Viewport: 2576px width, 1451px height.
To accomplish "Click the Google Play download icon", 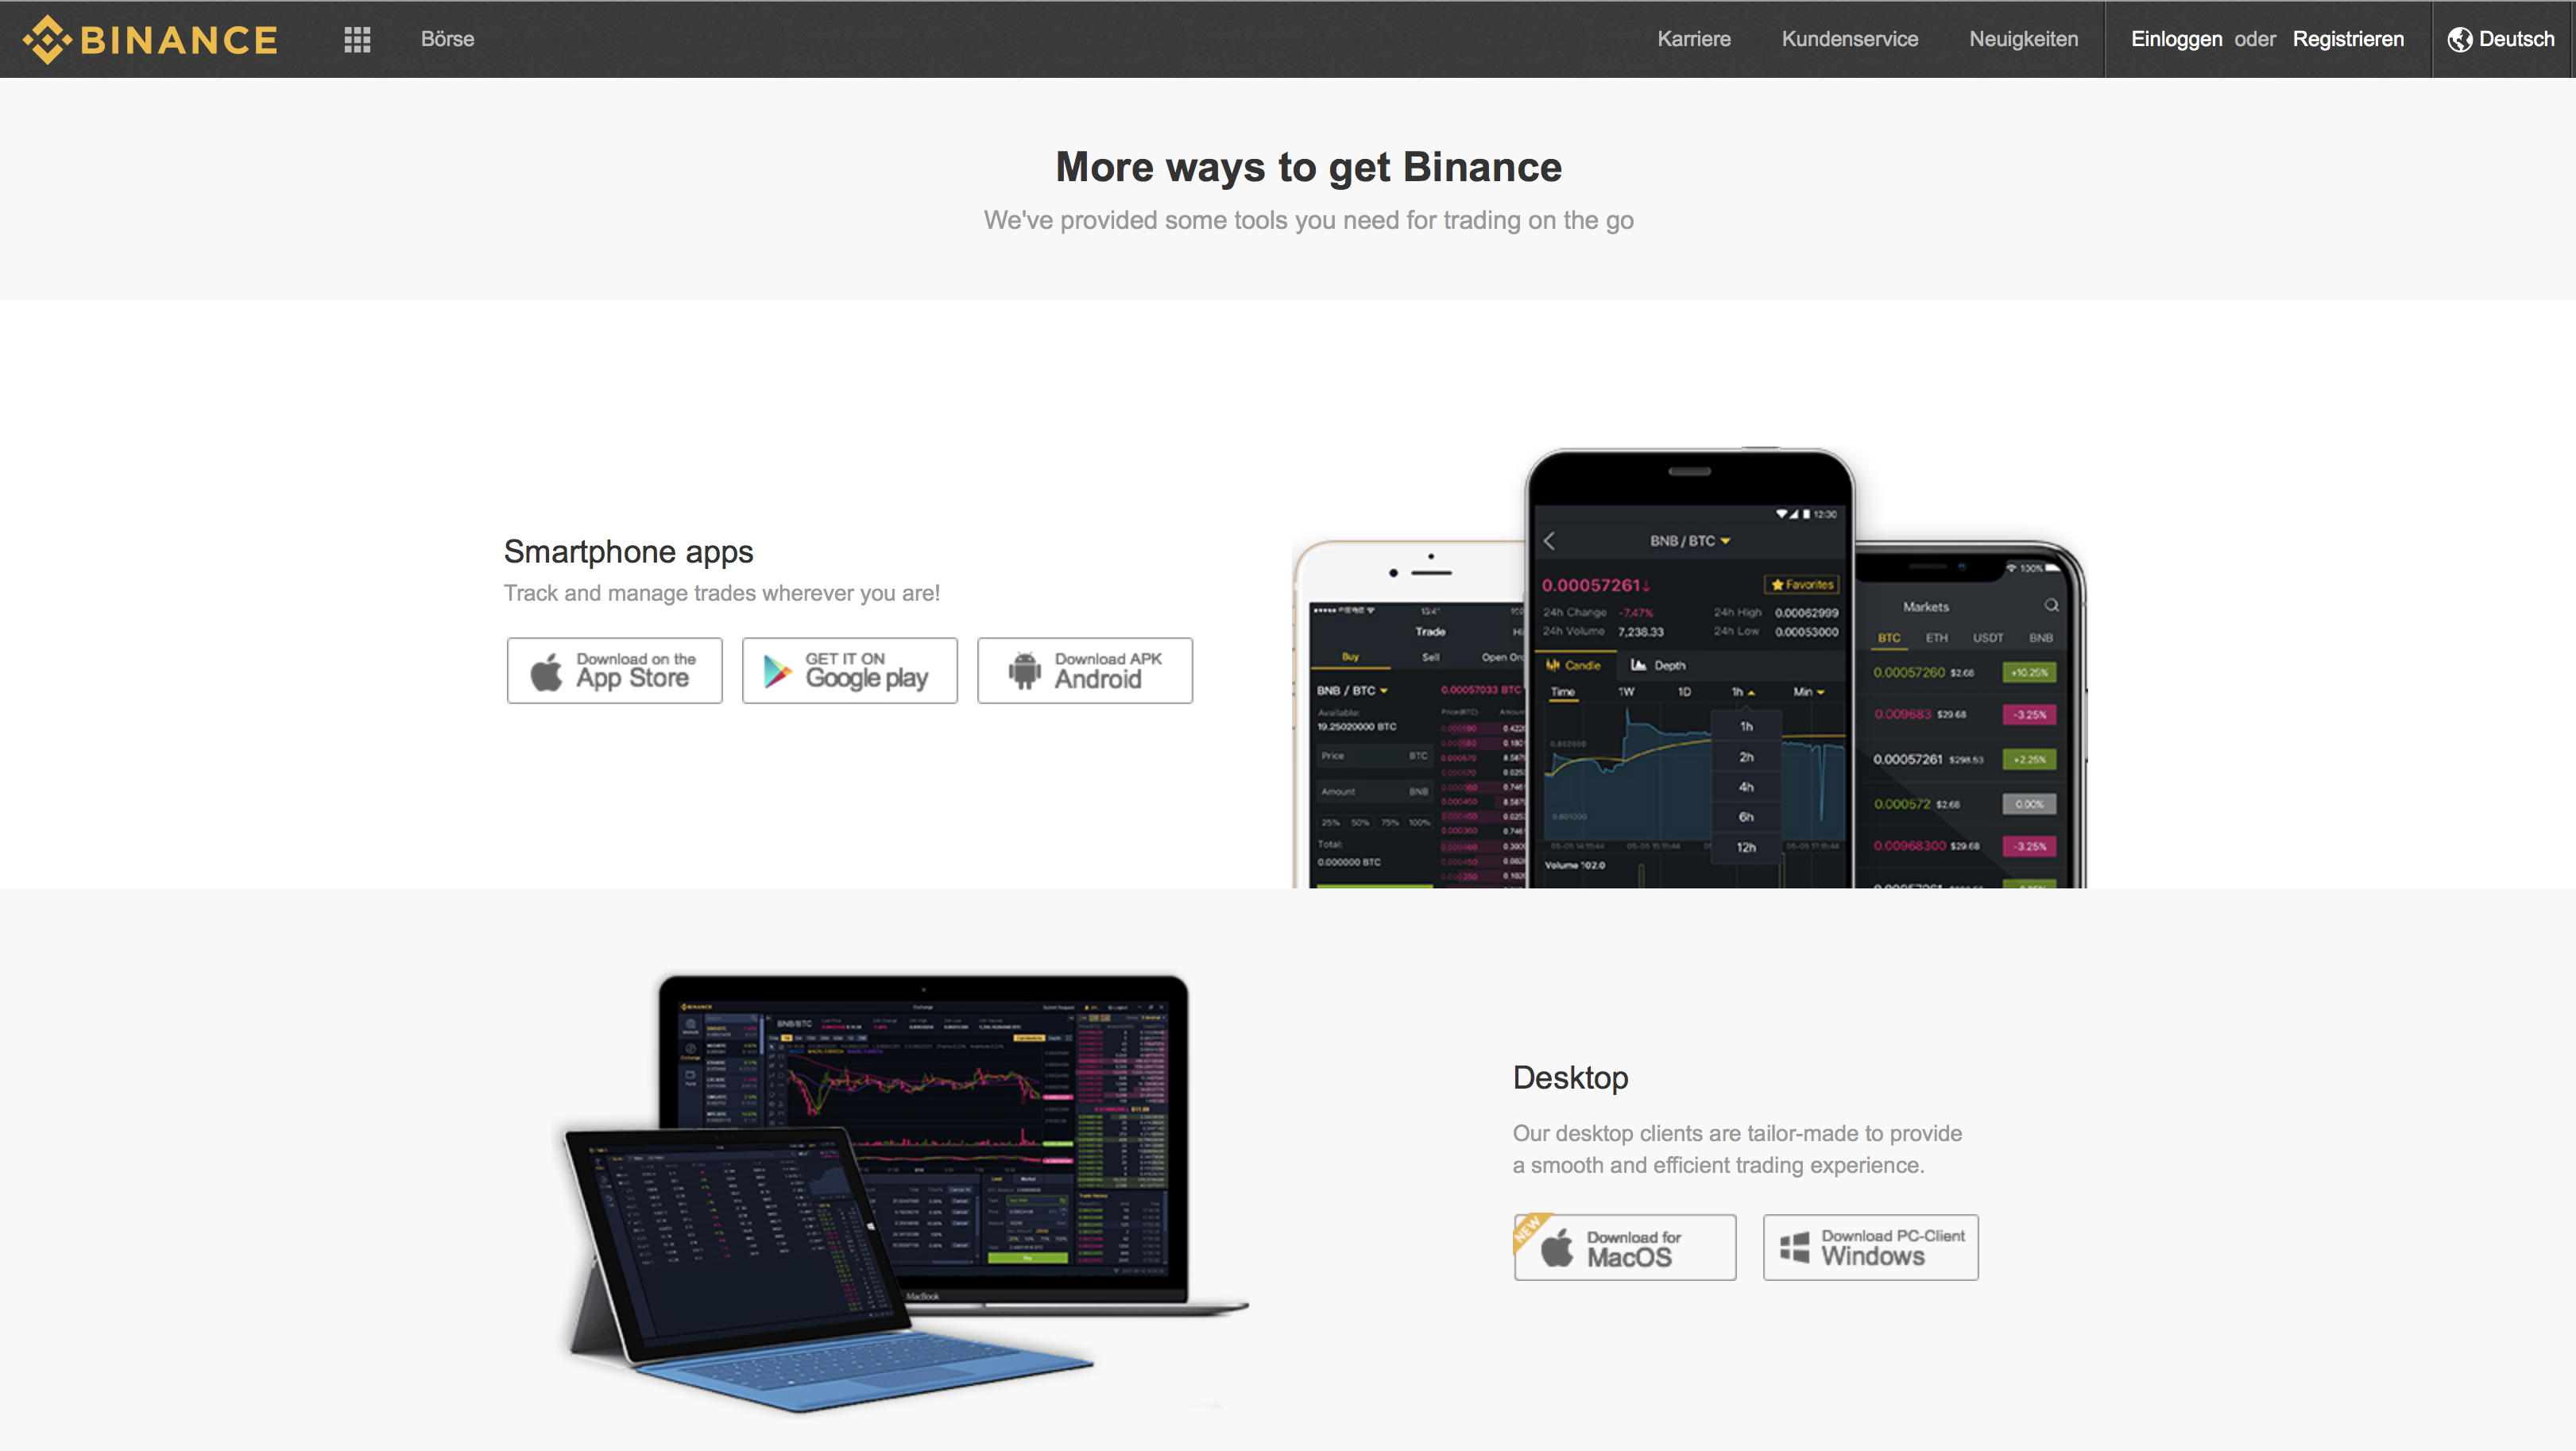I will (x=849, y=671).
